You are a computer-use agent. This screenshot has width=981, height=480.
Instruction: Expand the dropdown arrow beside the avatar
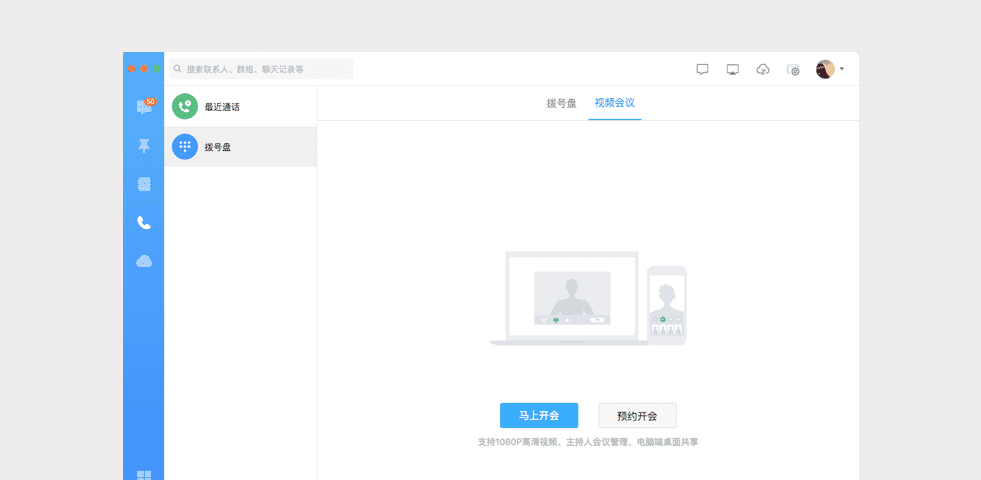(x=842, y=69)
